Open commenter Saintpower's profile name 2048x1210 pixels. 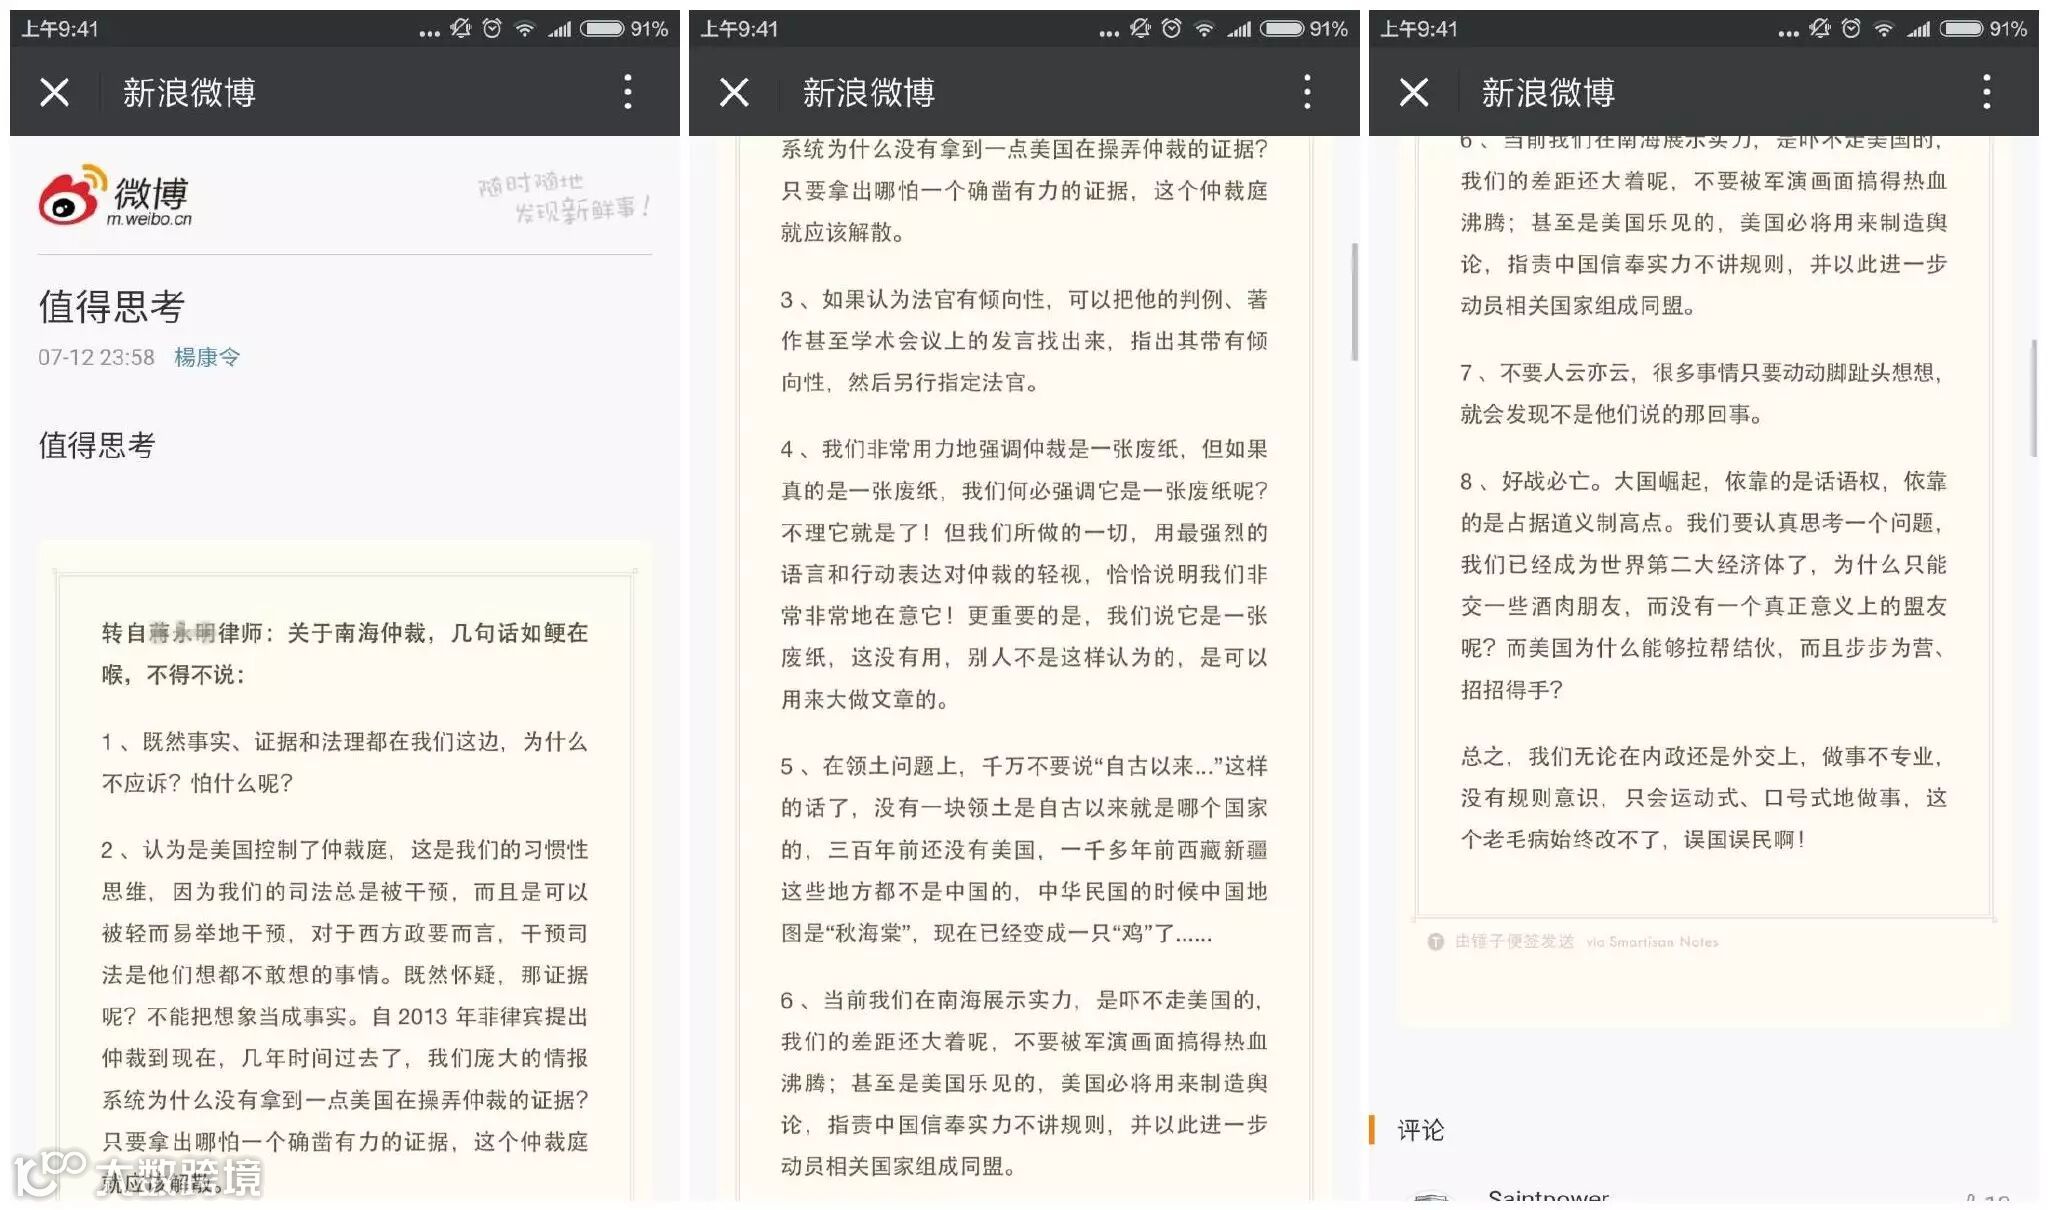pyautogui.click(x=1548, y=1195)
